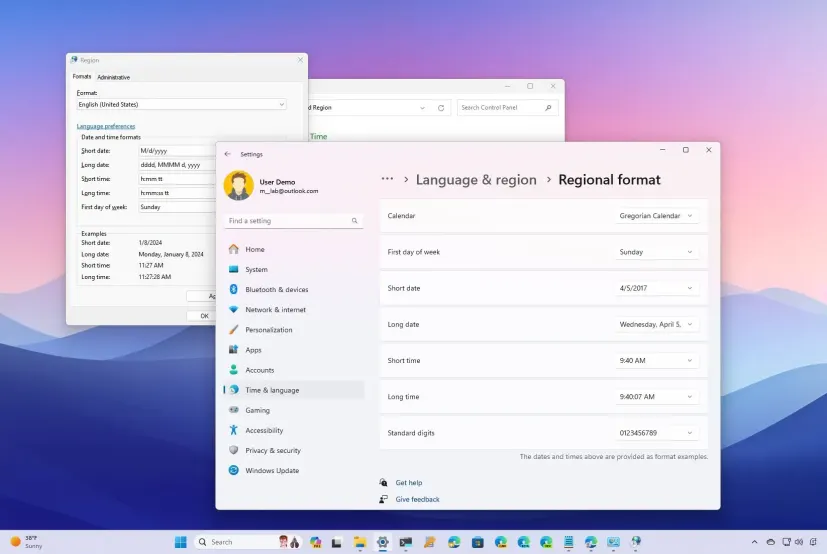Image resolution: width=827 pixels, height=554 pixels.
Task: Go back using the Settings back arrow
Action: pyautogui.click(x=227, y=154)
